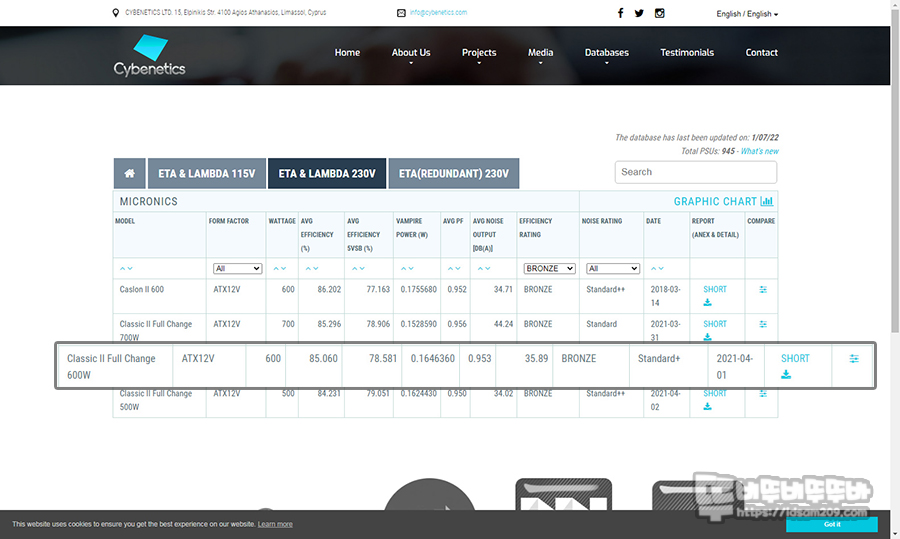Viewport: 900px width, 539px height.
Task: Click the Cybenetics logo
Action: [149, 56]
